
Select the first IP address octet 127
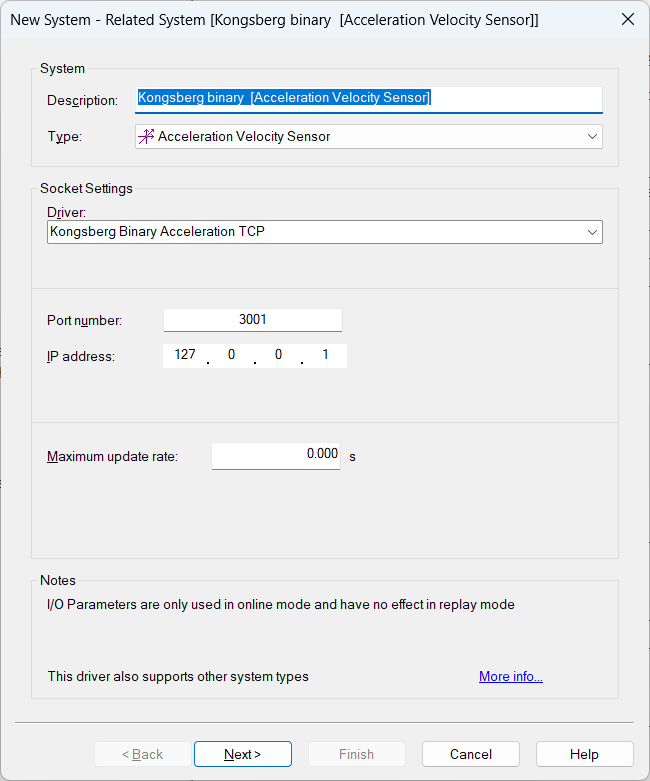coord(185,355)
